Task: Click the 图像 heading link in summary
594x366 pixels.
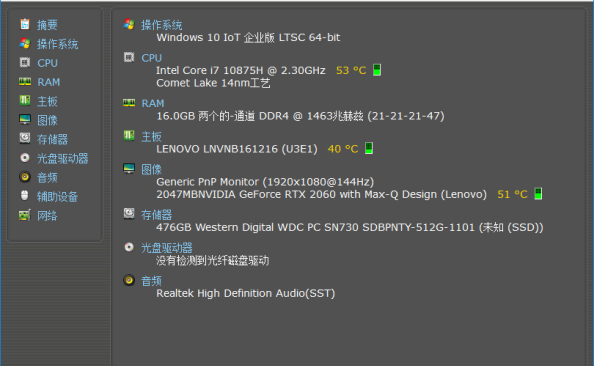Action: tap(151, 169)
